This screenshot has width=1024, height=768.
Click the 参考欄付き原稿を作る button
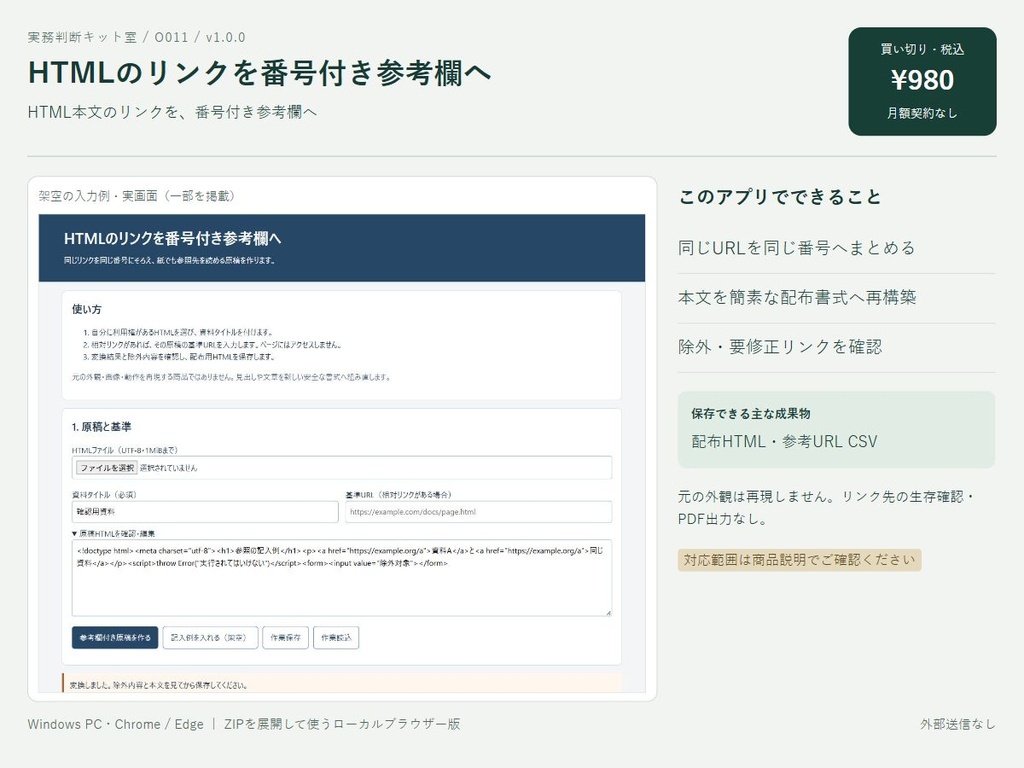pos(115,637)
